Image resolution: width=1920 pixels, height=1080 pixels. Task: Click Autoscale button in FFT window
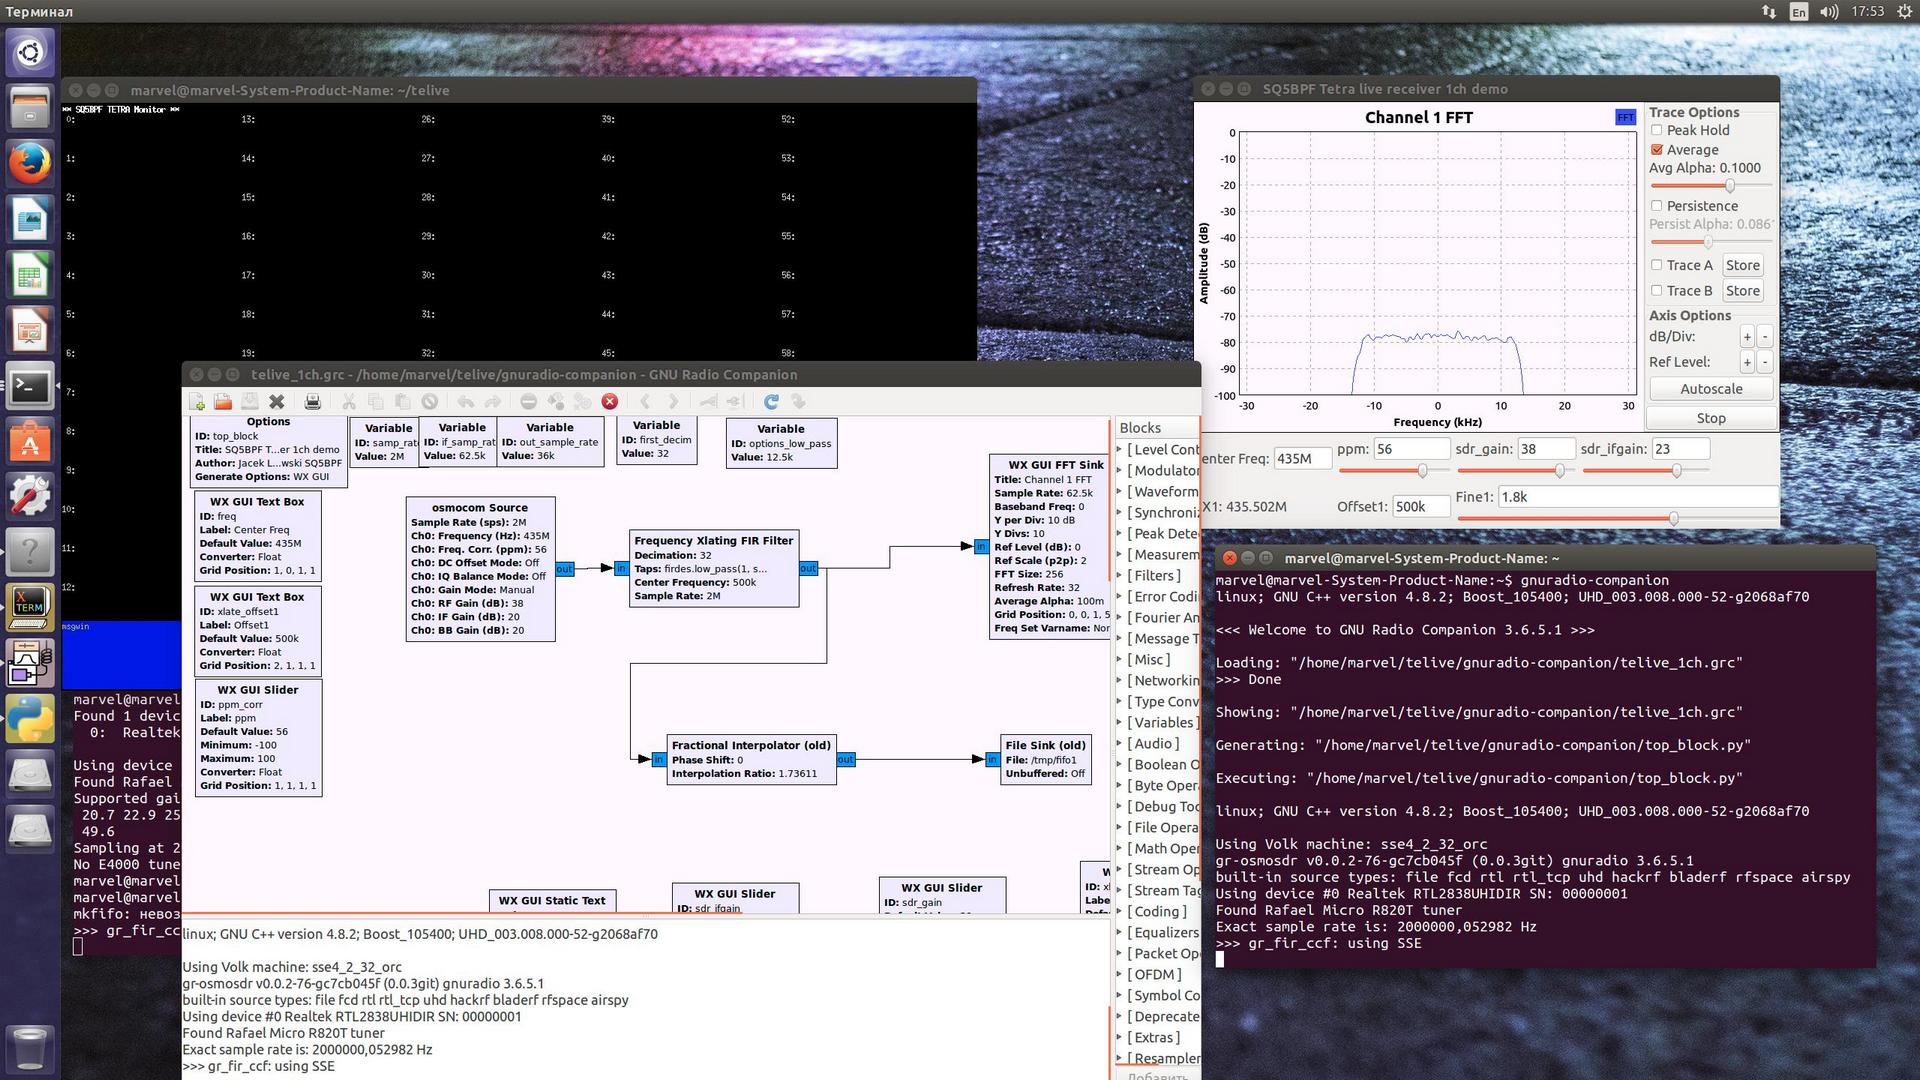coord(1711,389)
